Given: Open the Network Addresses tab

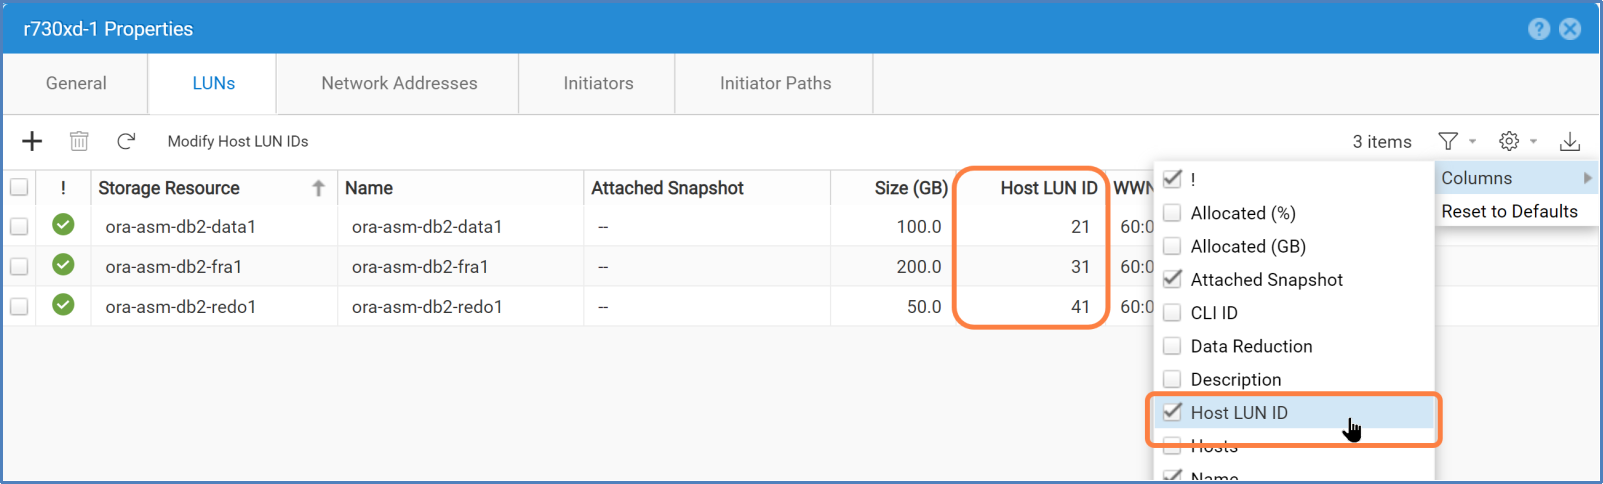Looking at the screenshot, I should (399, 83).
